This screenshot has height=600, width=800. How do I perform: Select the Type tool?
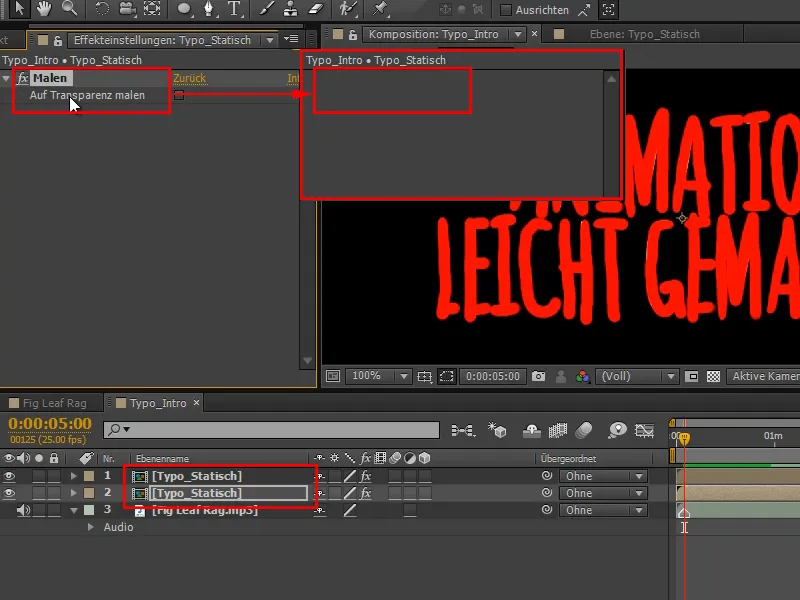coord(233,11)
